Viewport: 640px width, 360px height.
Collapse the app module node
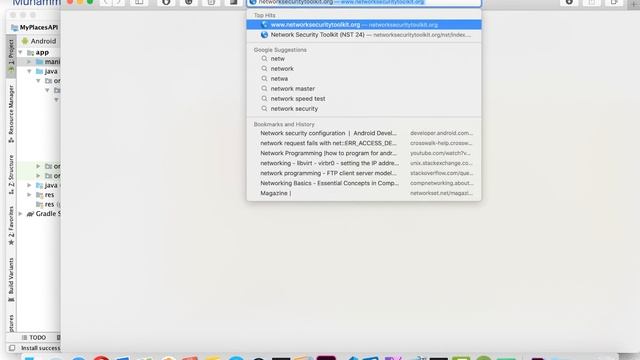pos(20,53)
